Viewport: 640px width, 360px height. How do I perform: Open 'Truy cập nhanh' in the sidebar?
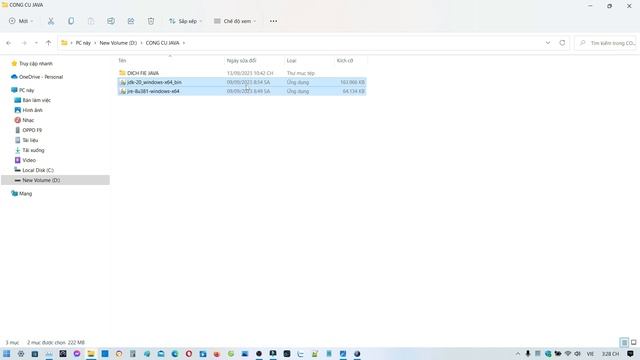[x=36, y=64]
